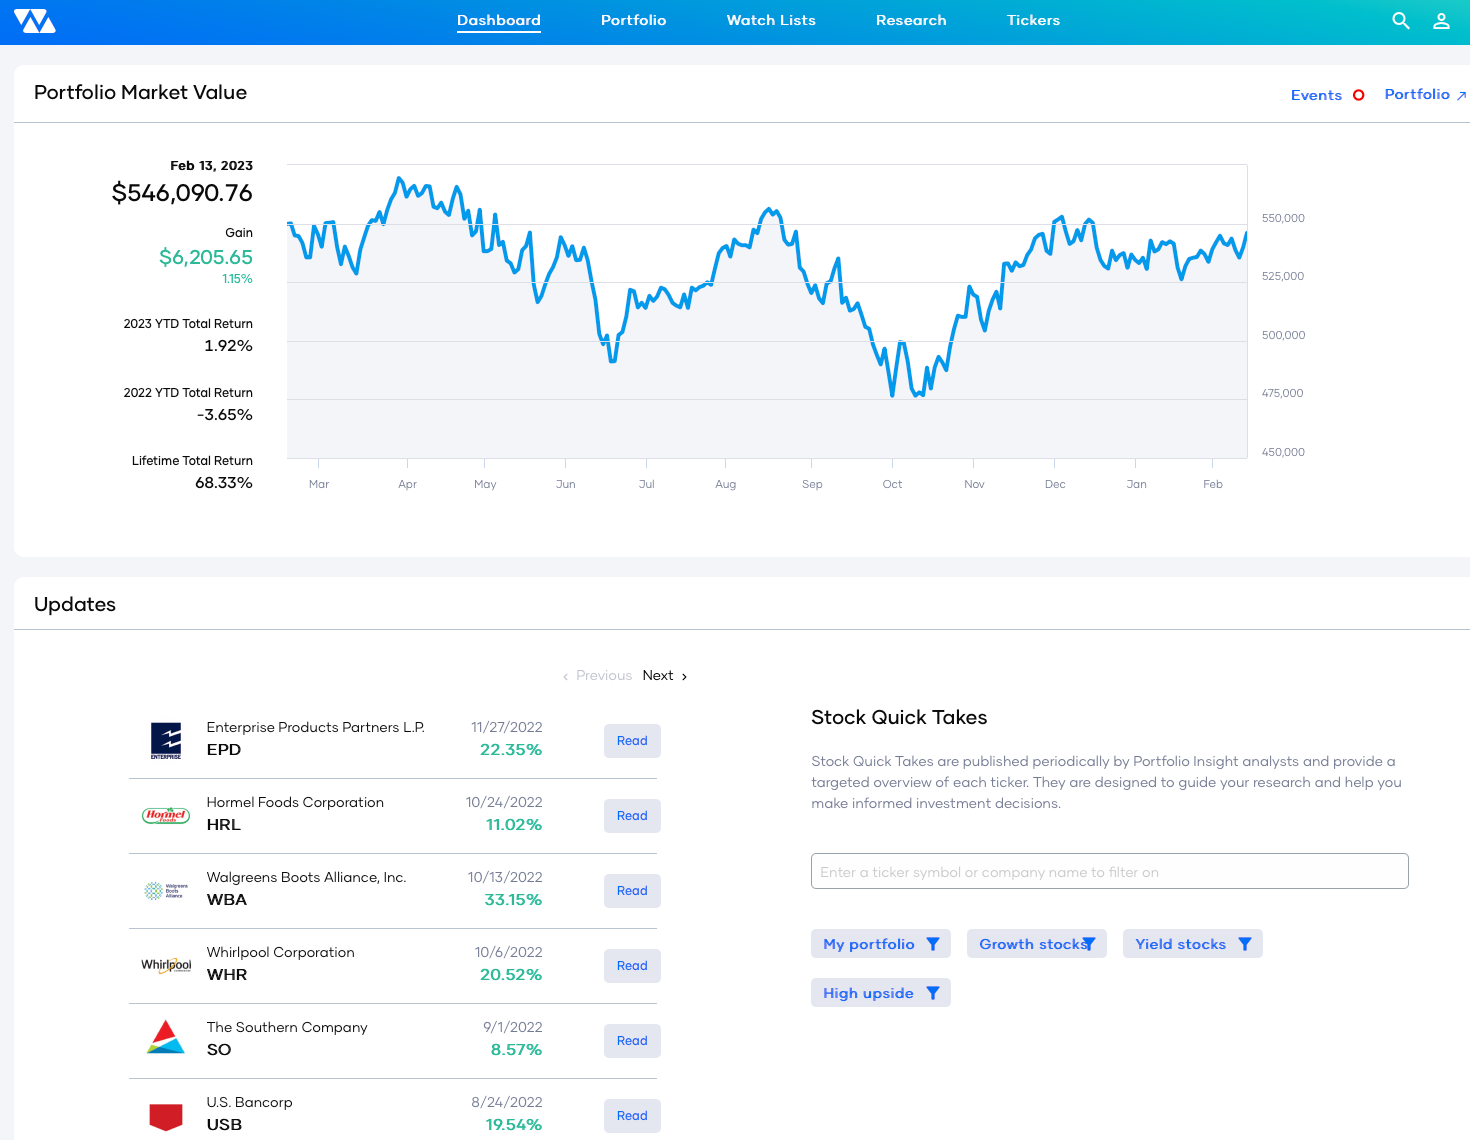
Task: Click the user profile icon
Action: [1441, 20]
